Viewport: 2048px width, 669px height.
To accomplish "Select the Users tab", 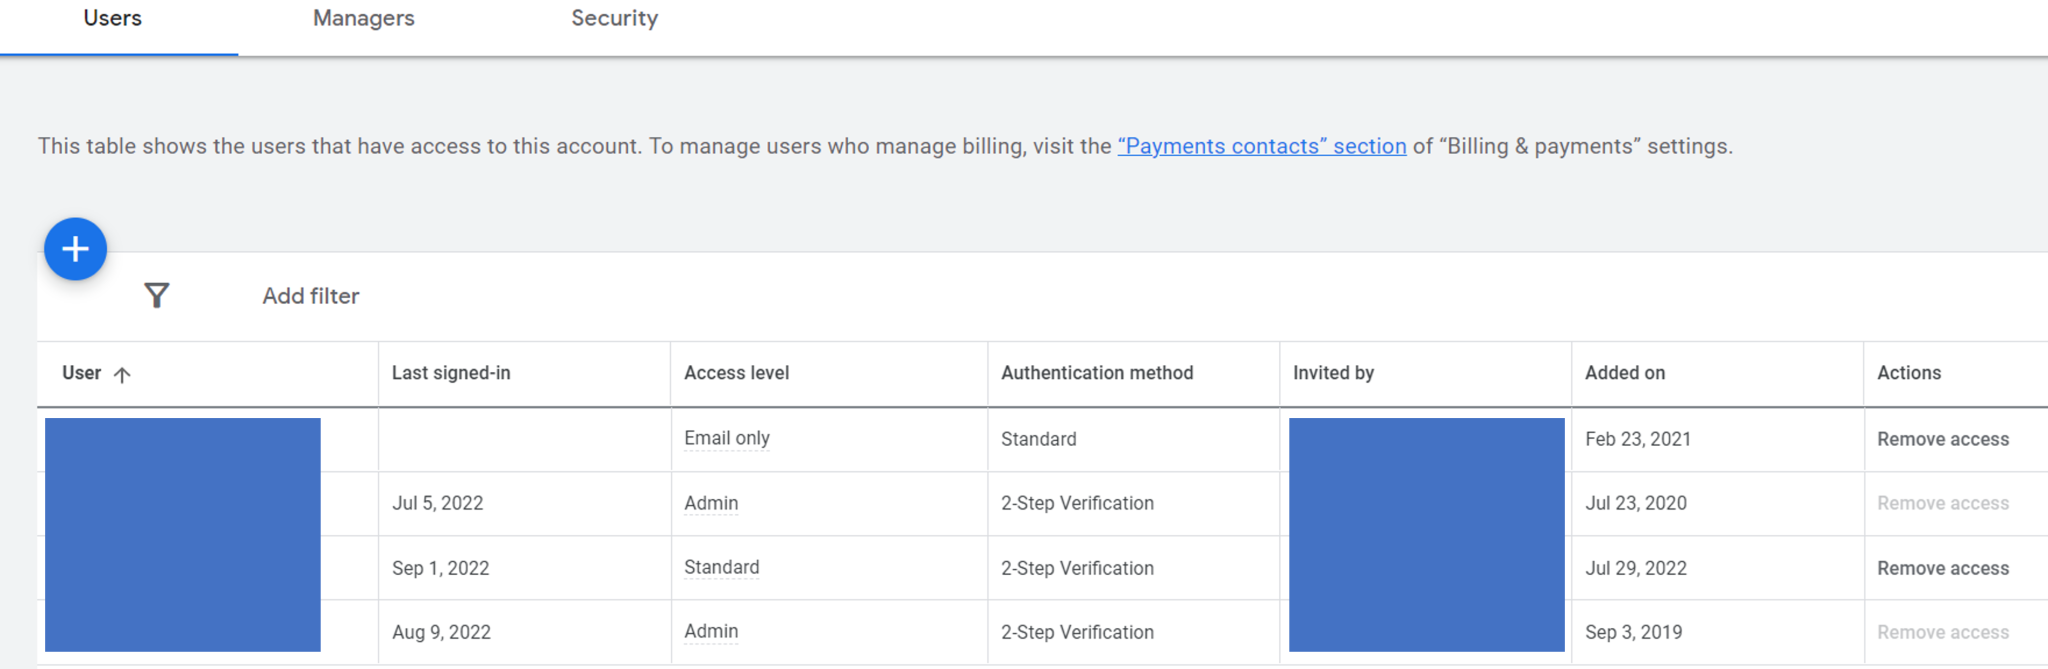I will 112,19.
